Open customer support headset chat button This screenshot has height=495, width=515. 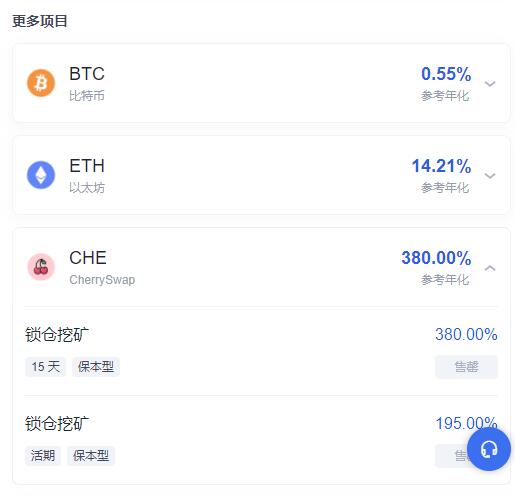489,449
